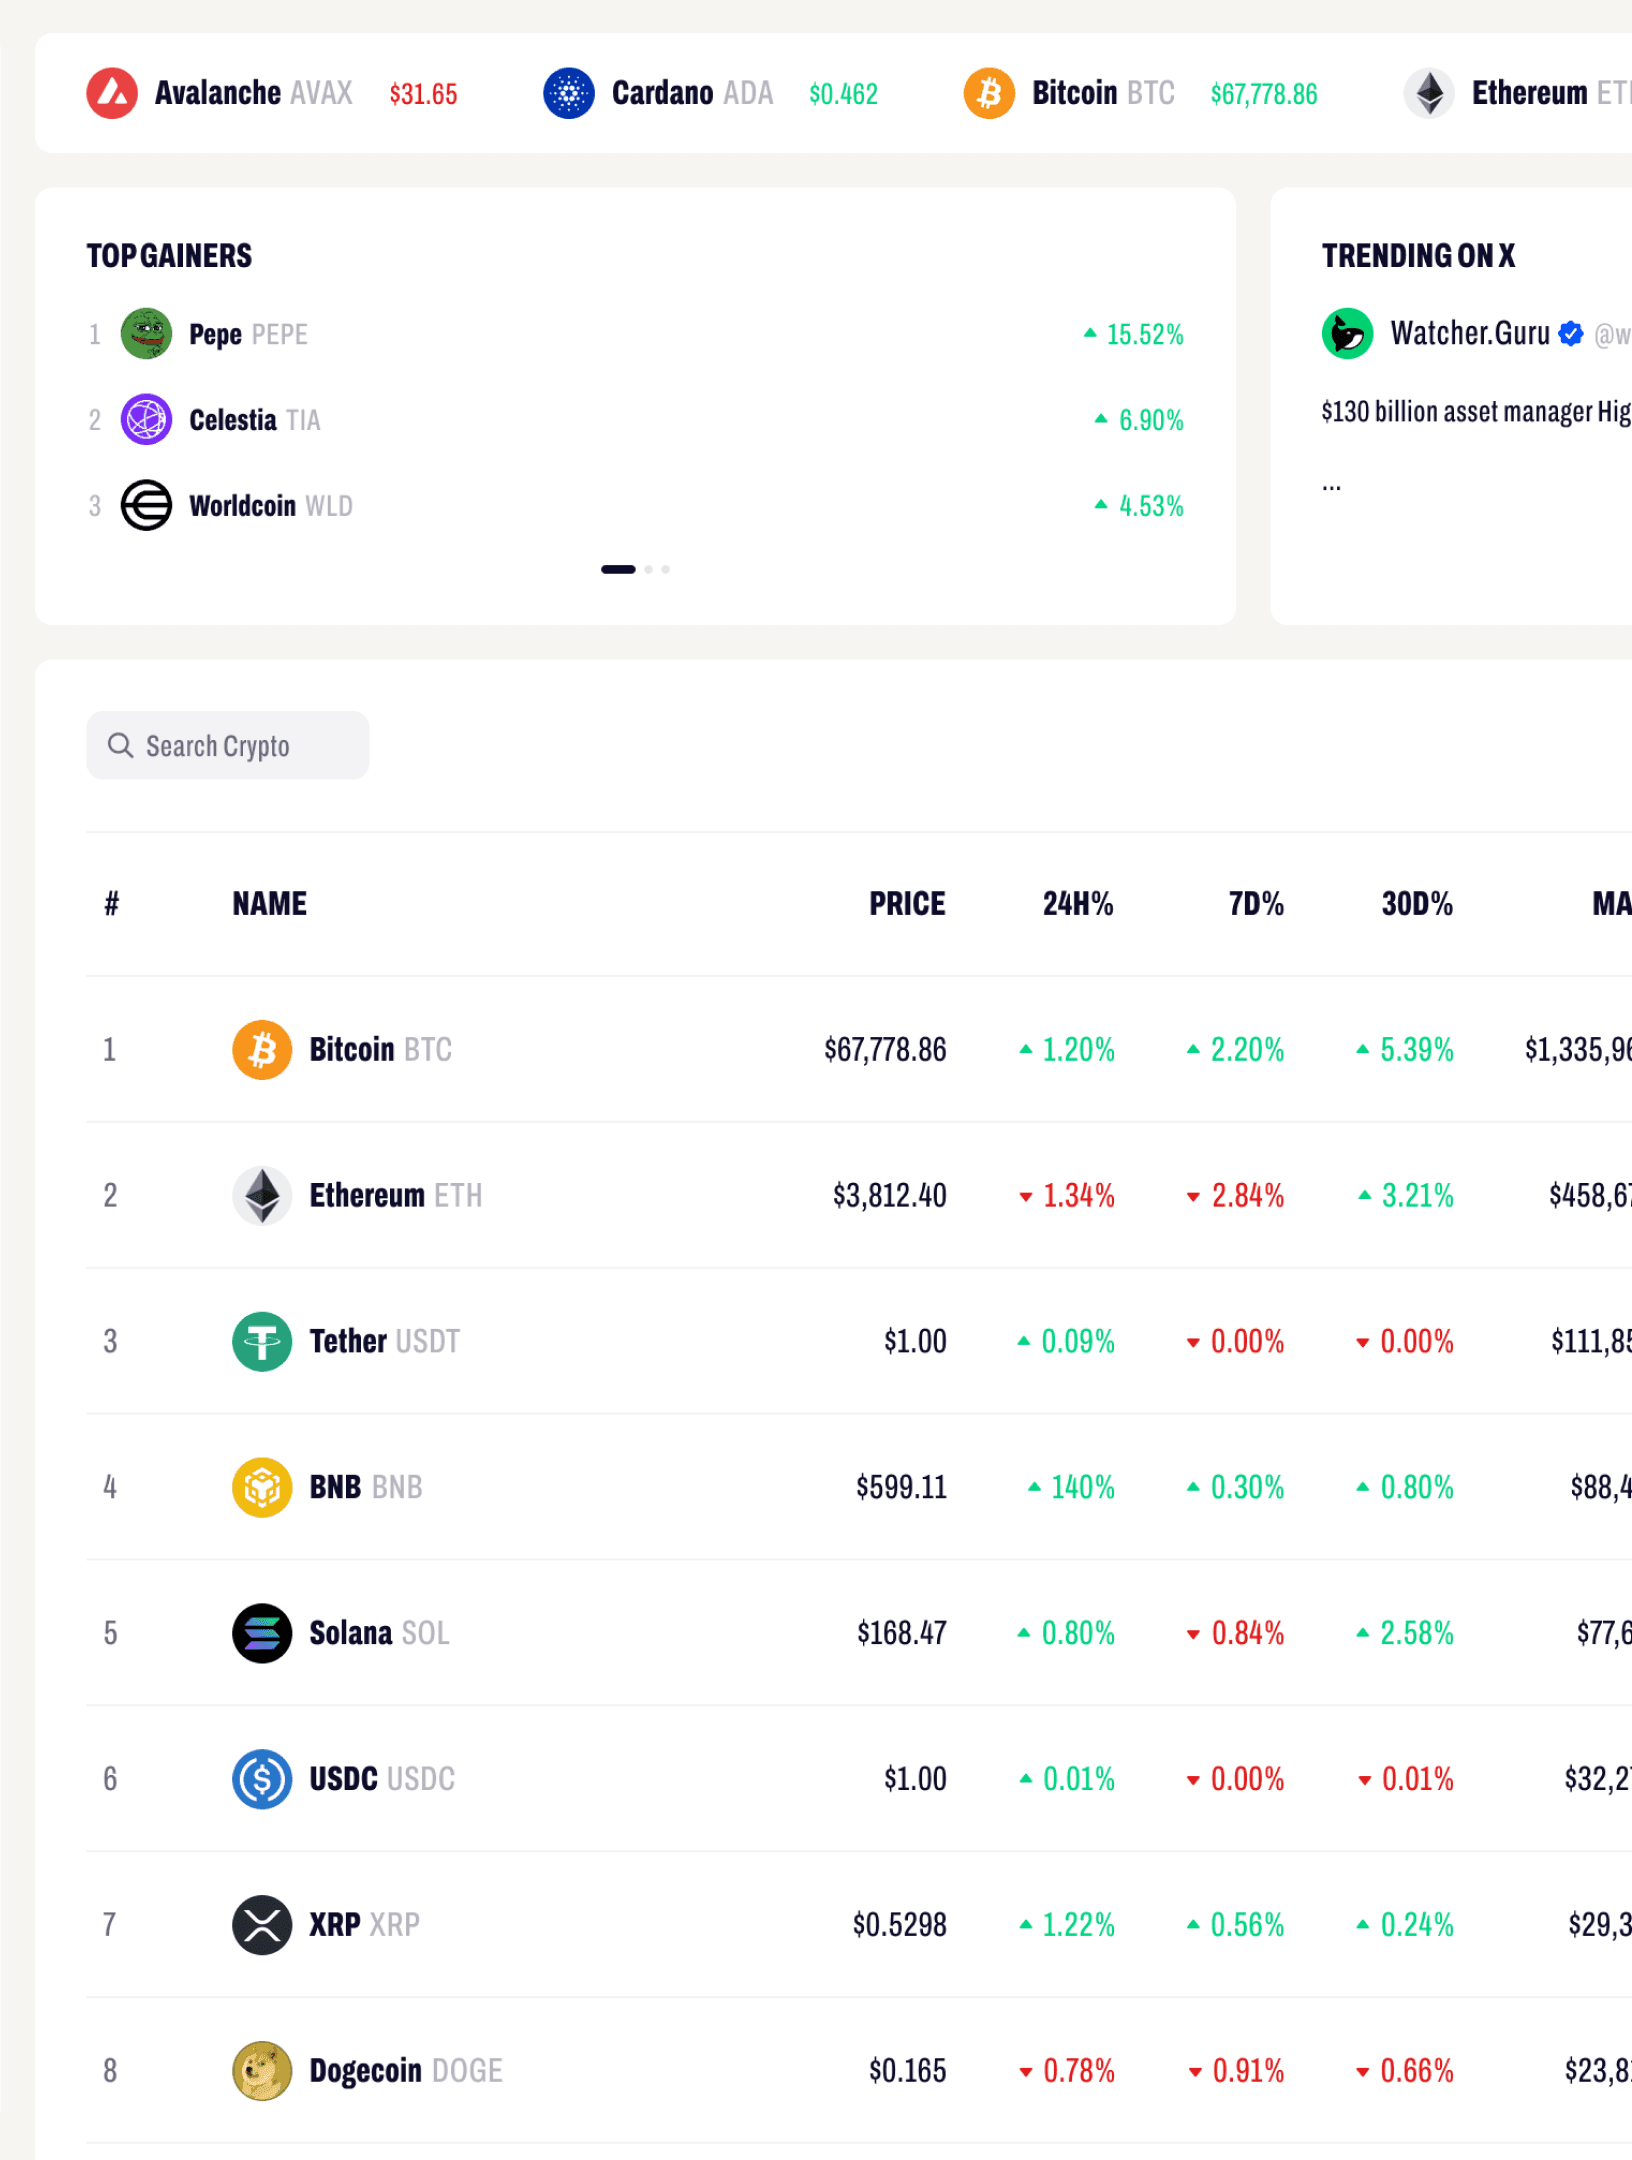Click the Avalanche AVAX ticker icon

click(x=112, y=93)
